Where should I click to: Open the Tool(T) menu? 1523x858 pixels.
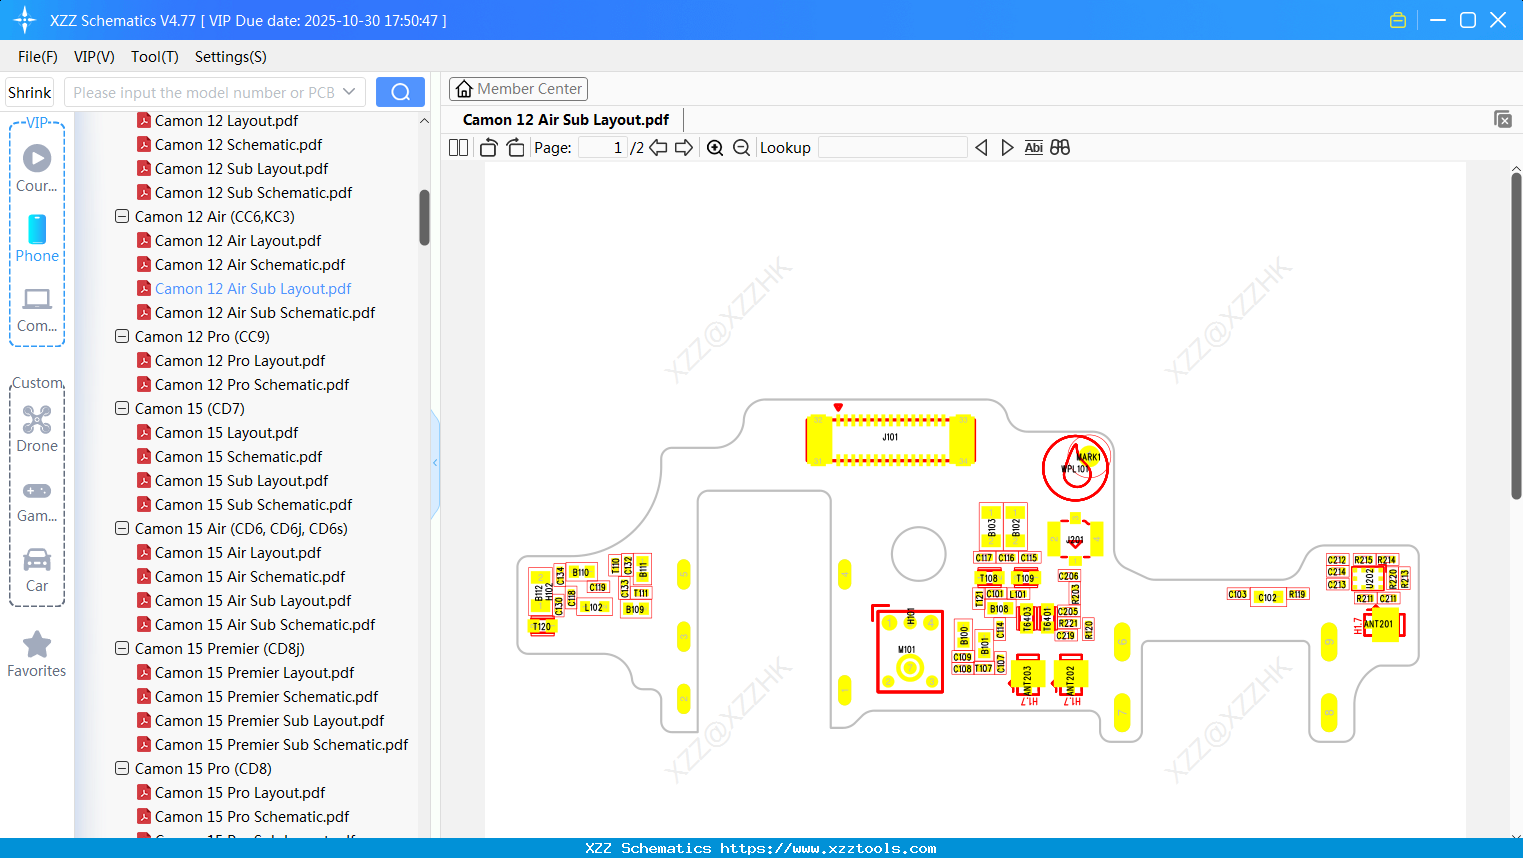click(x=155, y=57)
